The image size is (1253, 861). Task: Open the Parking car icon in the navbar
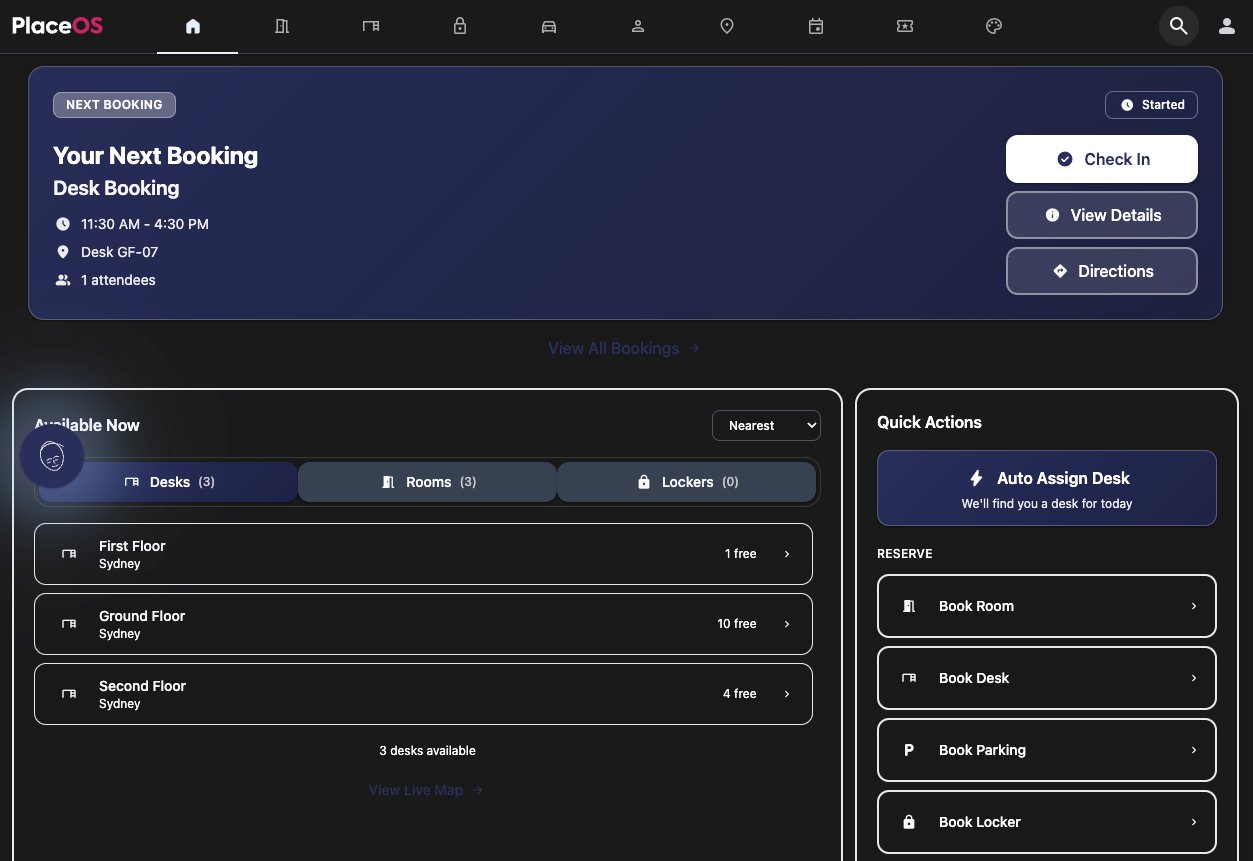tap(549, 26)
